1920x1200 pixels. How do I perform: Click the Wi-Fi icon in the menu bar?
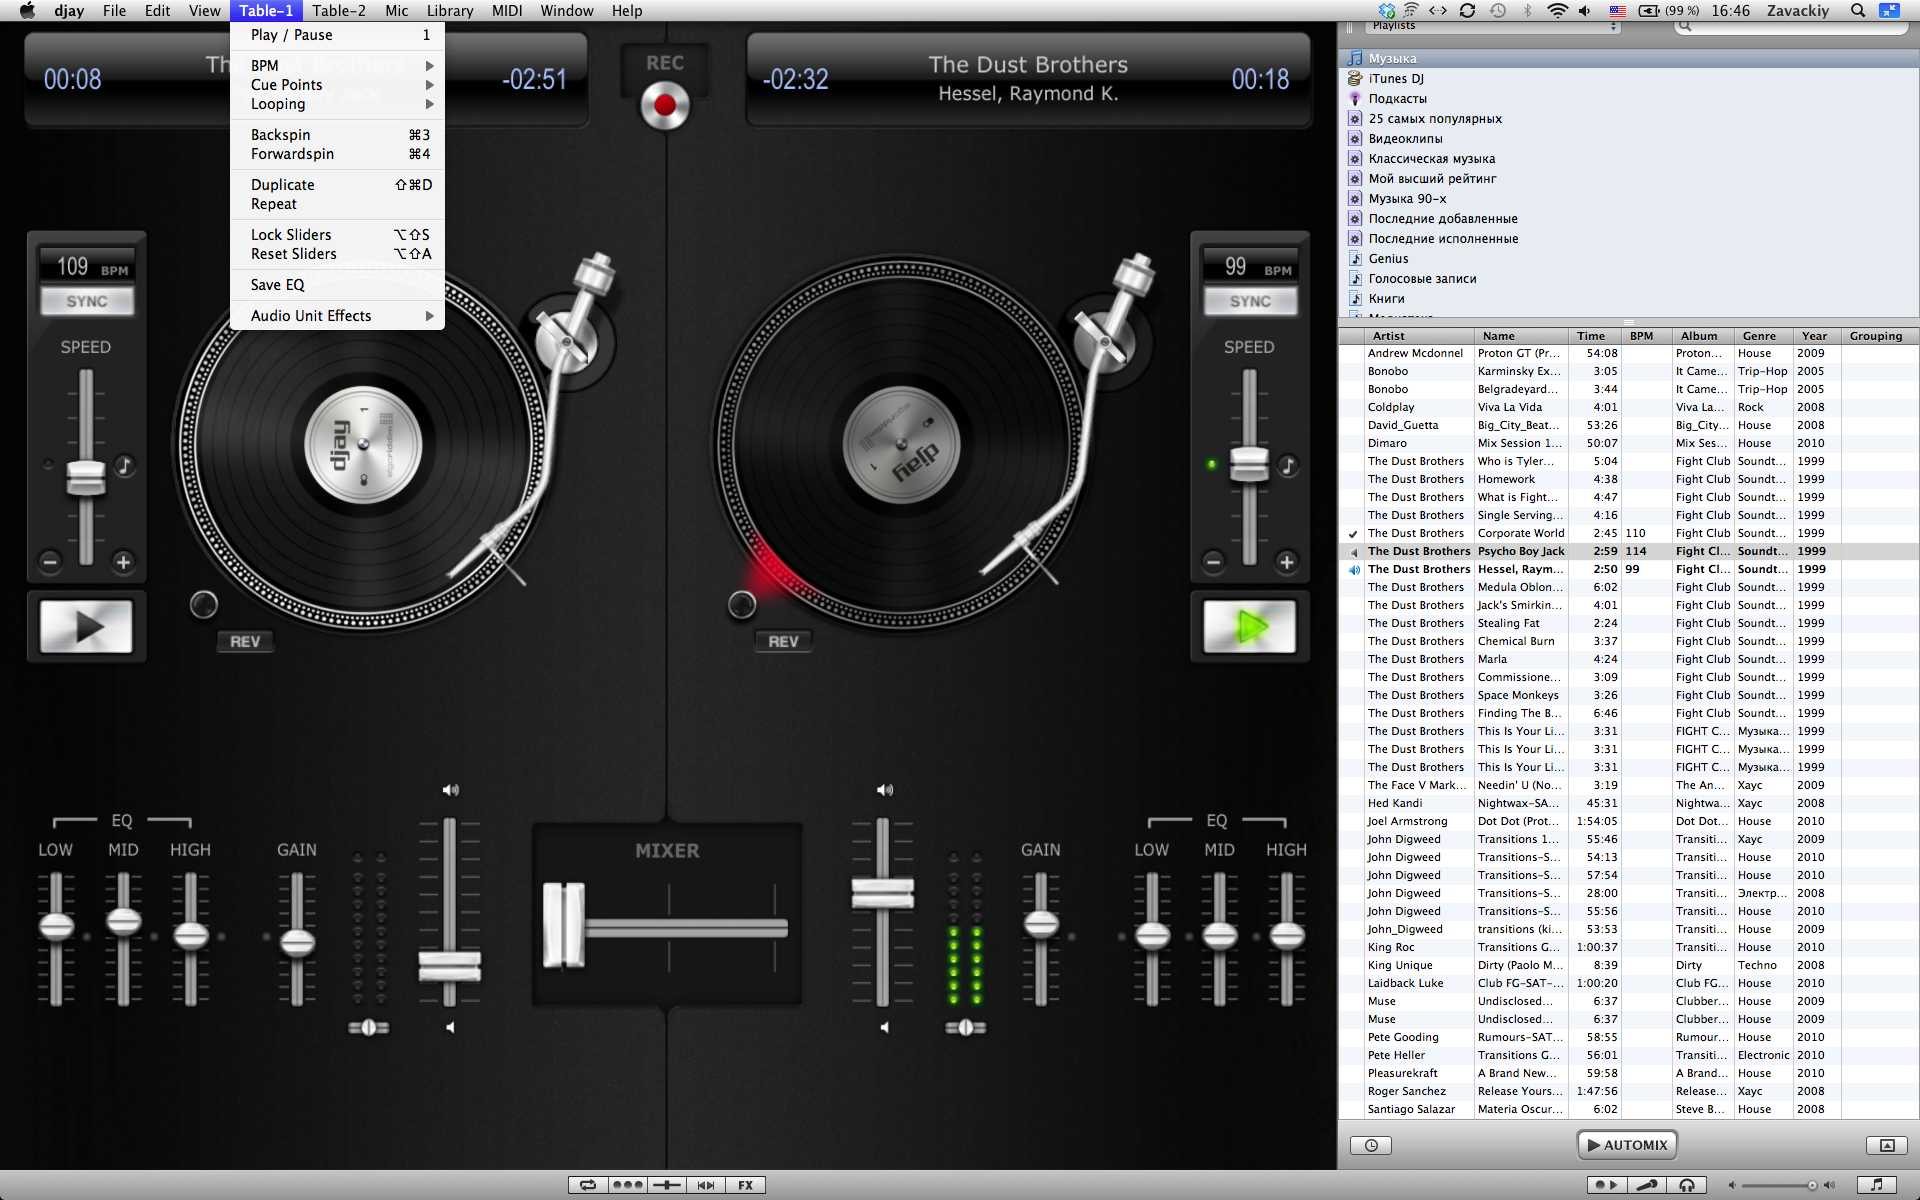point(1557,11)
